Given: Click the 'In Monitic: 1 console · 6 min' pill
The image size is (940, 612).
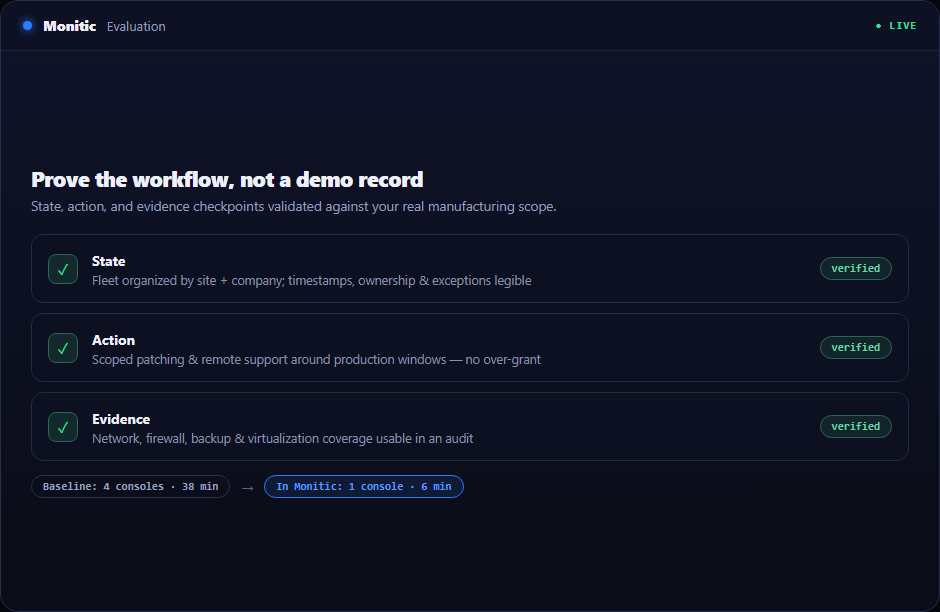Looking at the screenshot, I should pos(364,487).
